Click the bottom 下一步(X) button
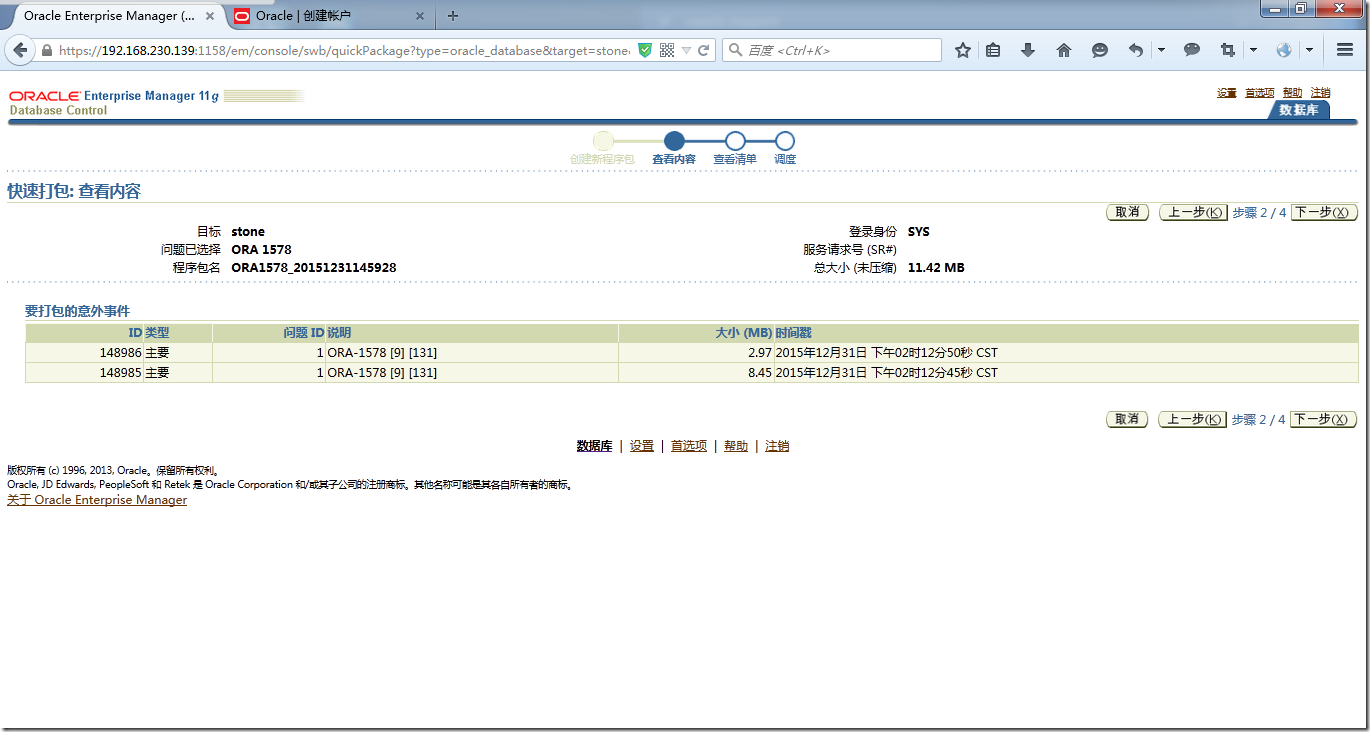Screen dimensions: 1370x732 click(1324, 419)
